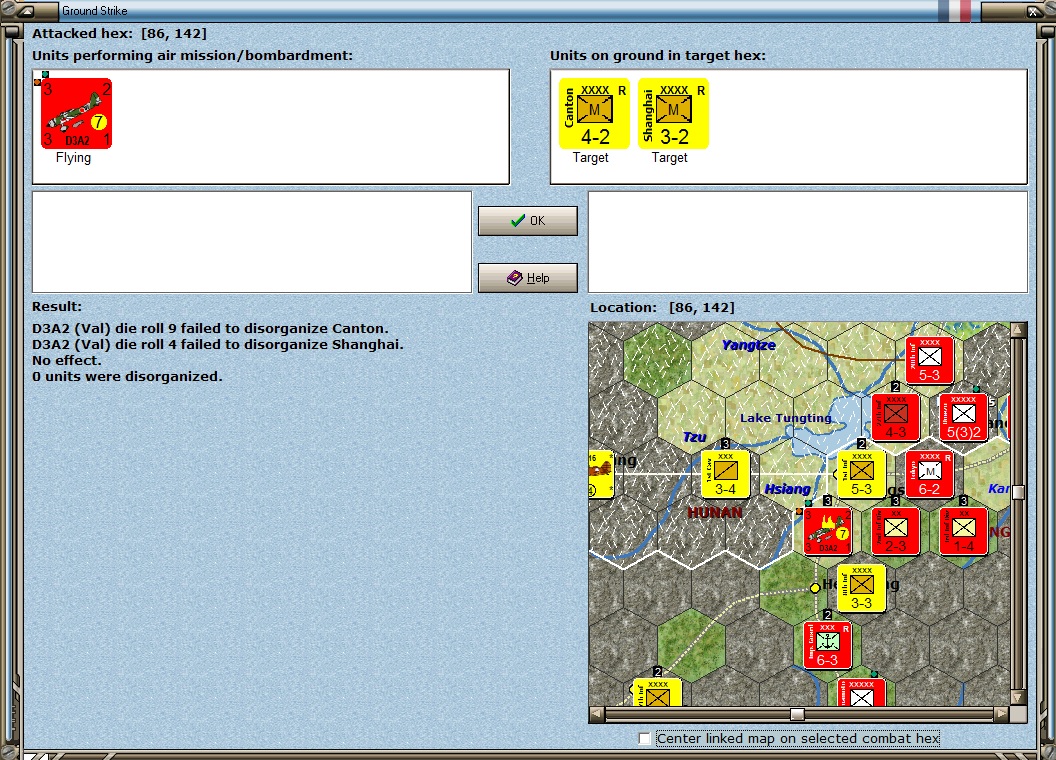
Task: Click the HUNAN province label on map
Action: point(715,513)
